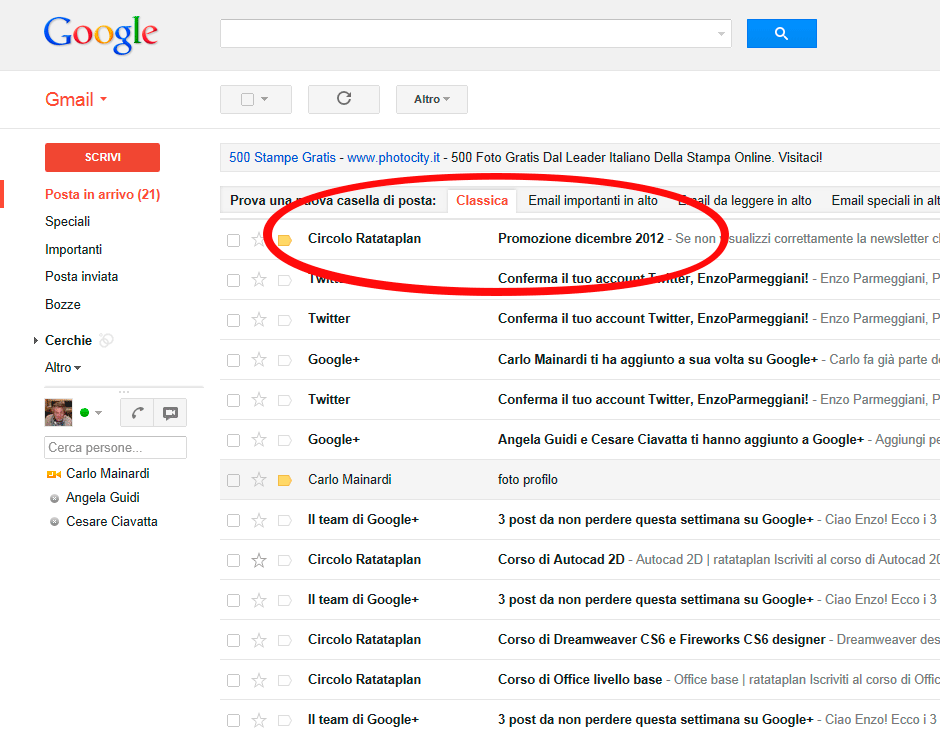Image resolution: width=940 pixels, height=732 pixels.
Task: Tick the foto profilo email checkbox
Action: click(233, 480)
